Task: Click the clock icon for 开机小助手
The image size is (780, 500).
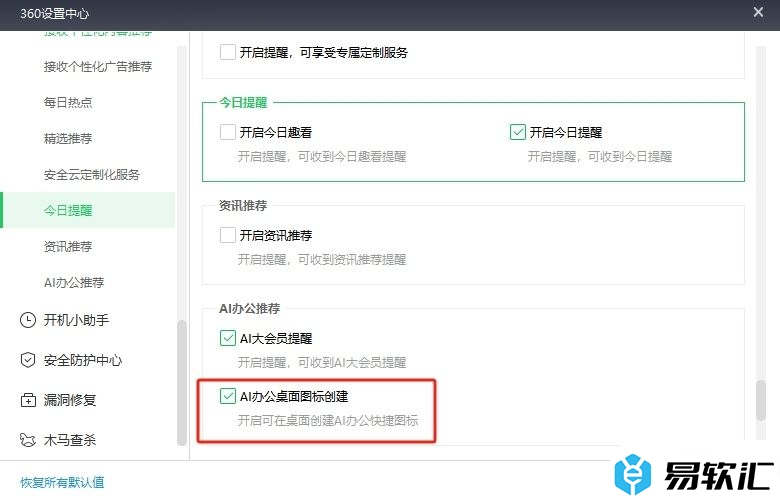Action: coord(28,320)
